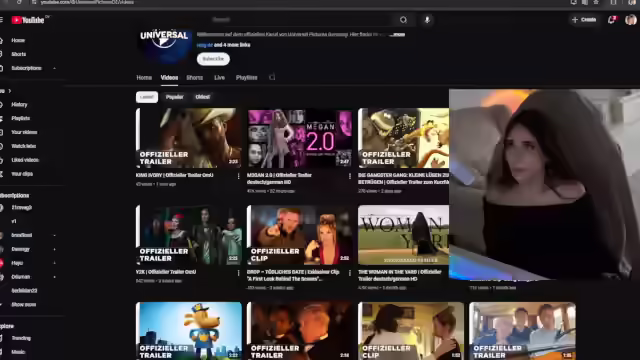Open the YouTube home logo
The image size is (640, 360).
click(28, 20)
